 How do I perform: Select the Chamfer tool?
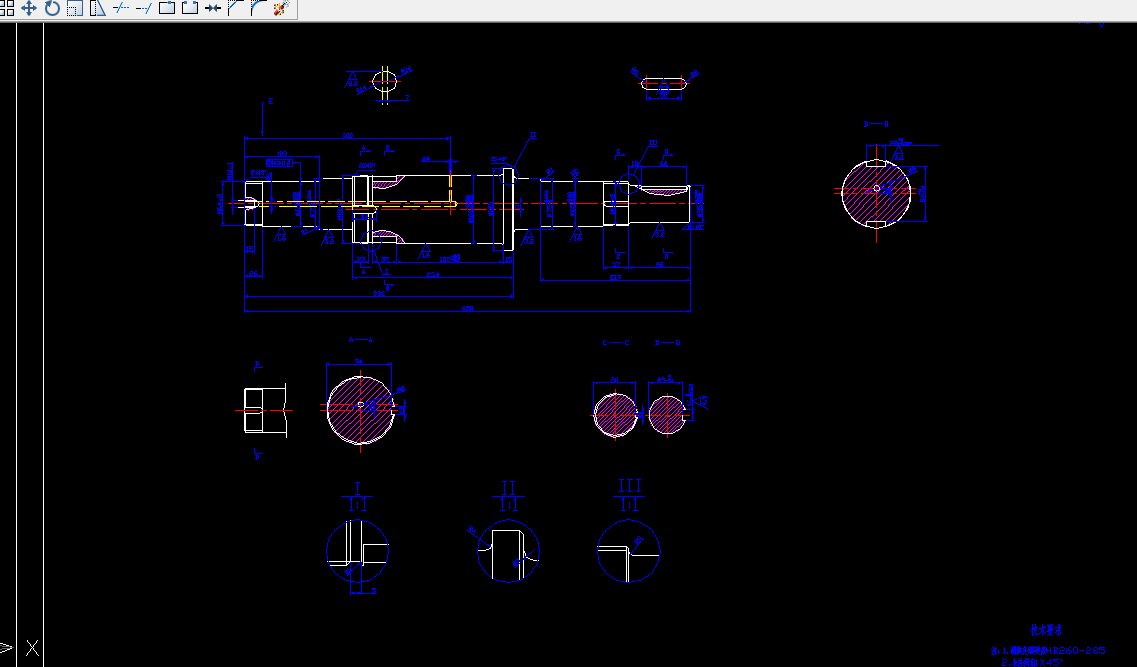[x=236, y=8]
